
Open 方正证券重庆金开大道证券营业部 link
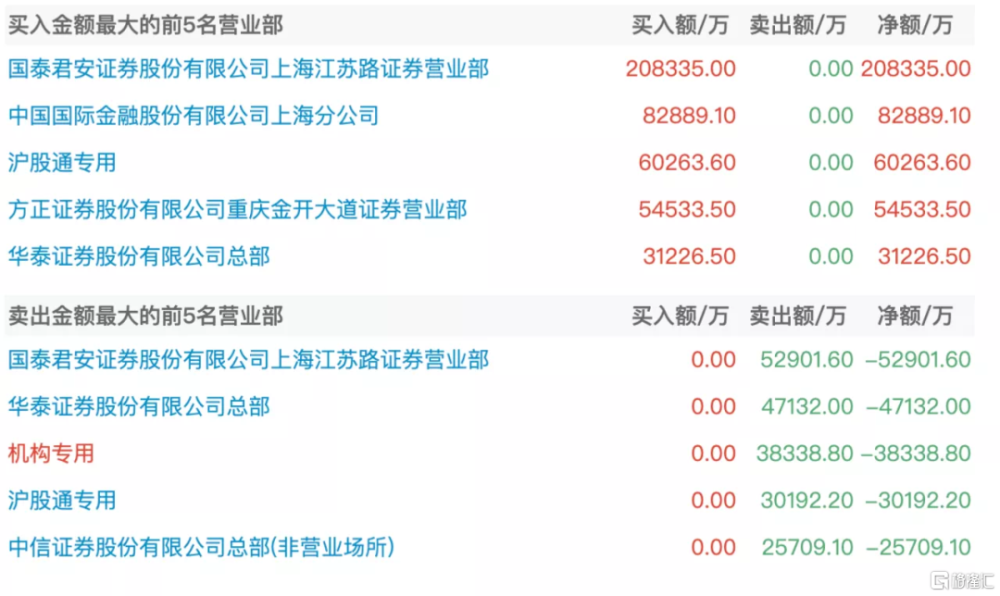point(237,209)
